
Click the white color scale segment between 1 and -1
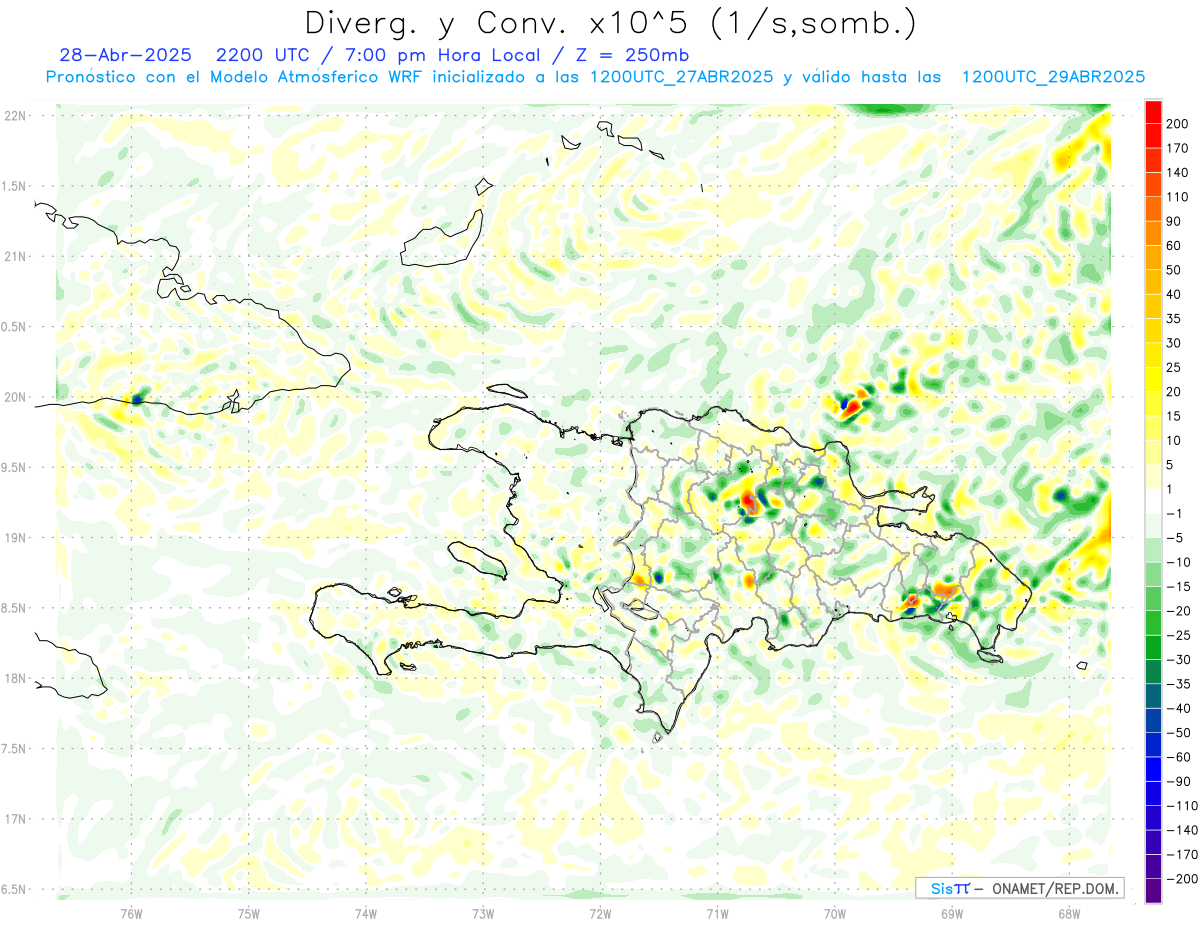click(1153, 502)
